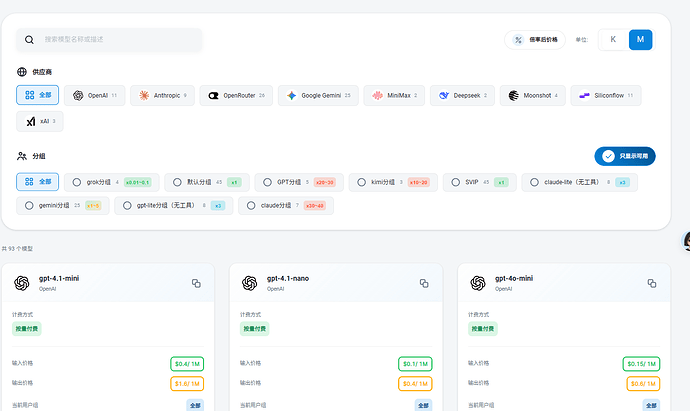Select the SVIP radio option
The width and height of the screenshot is (690, 411).
coord(455,182)
